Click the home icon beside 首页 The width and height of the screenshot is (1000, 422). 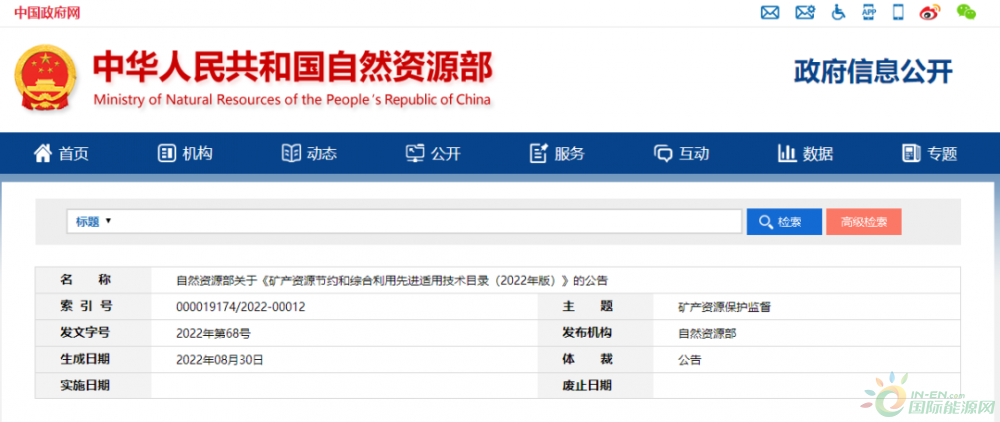(x=43, y=153)
